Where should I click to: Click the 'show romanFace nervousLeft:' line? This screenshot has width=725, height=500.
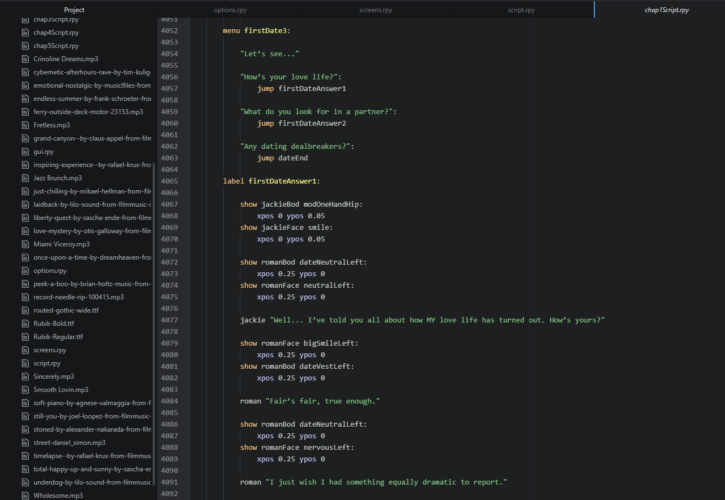[297, 447]
